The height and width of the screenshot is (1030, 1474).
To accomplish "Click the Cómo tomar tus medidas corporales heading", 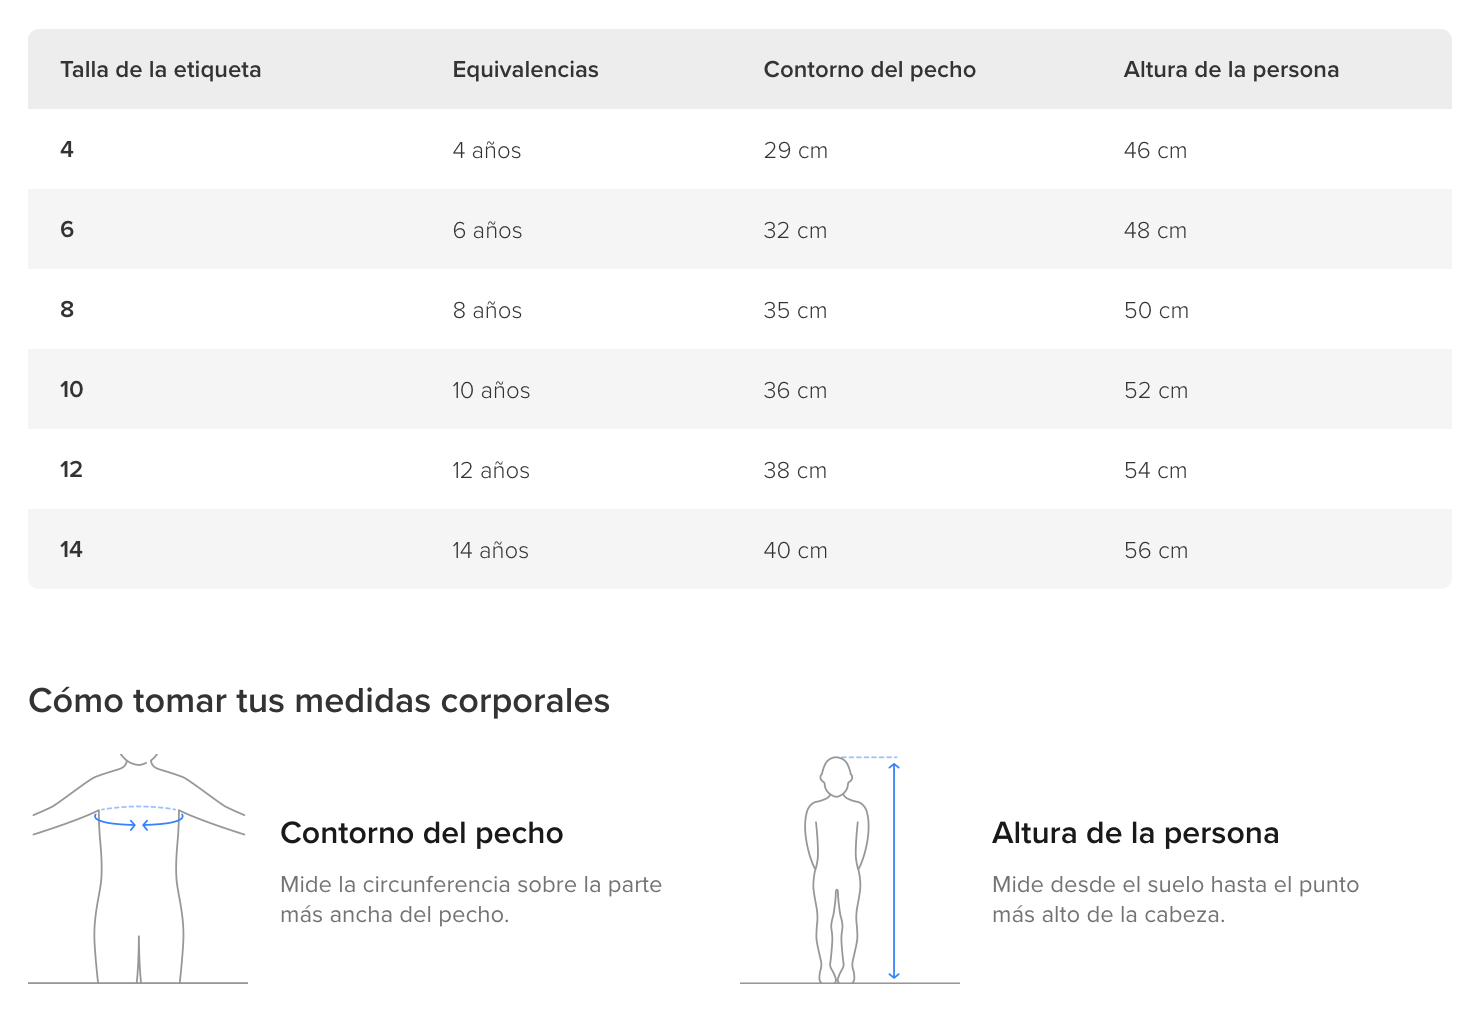I will (319, 701).
